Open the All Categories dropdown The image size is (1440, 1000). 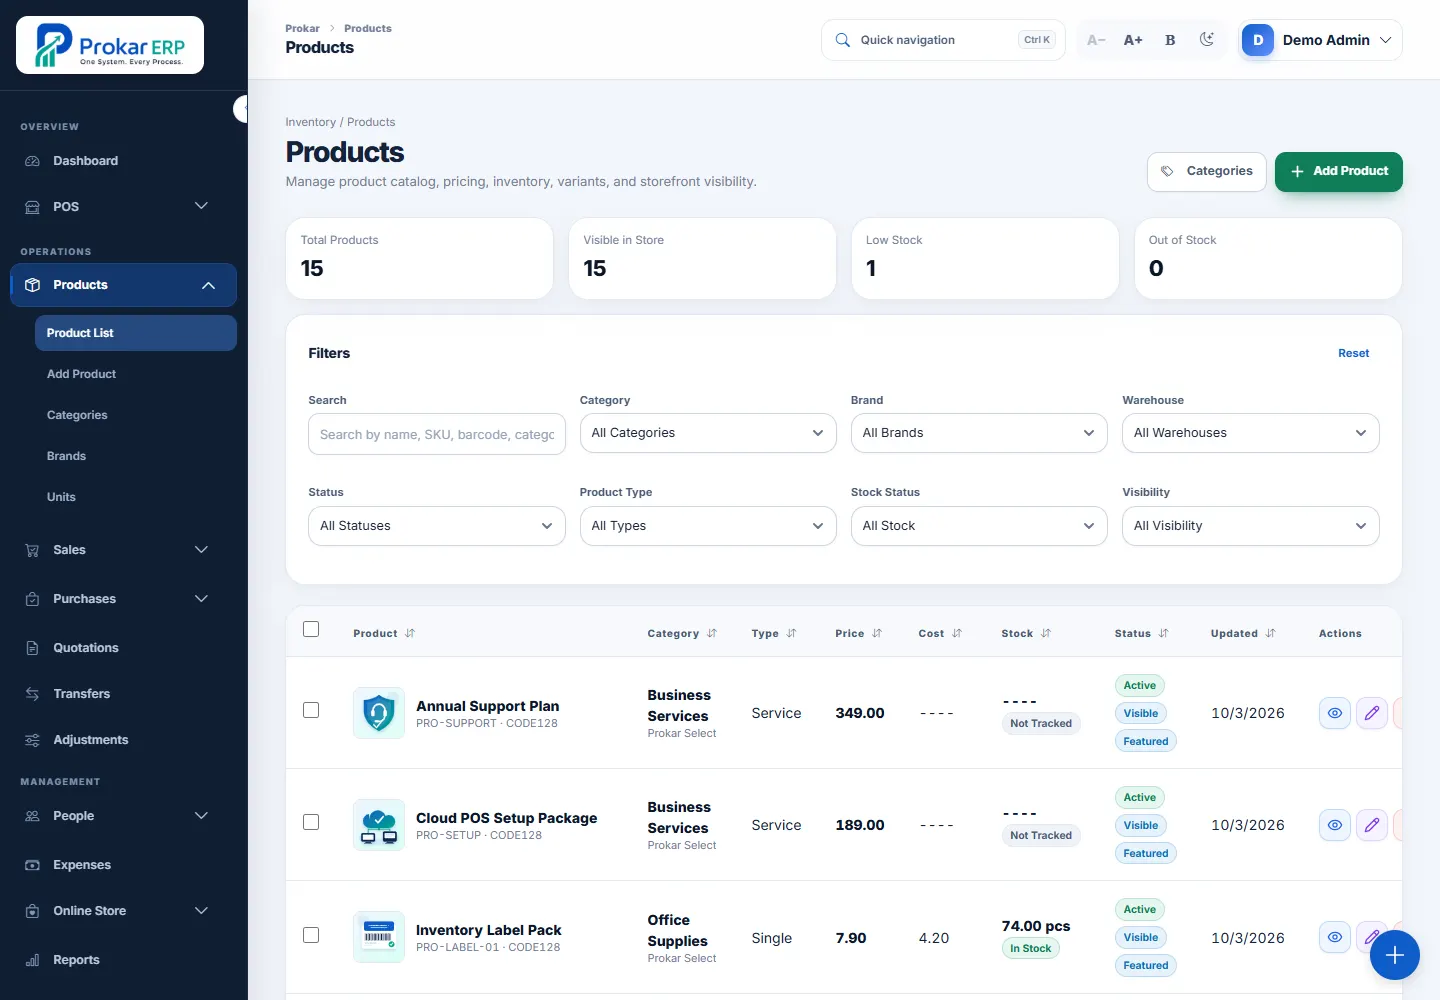[708, 433]
